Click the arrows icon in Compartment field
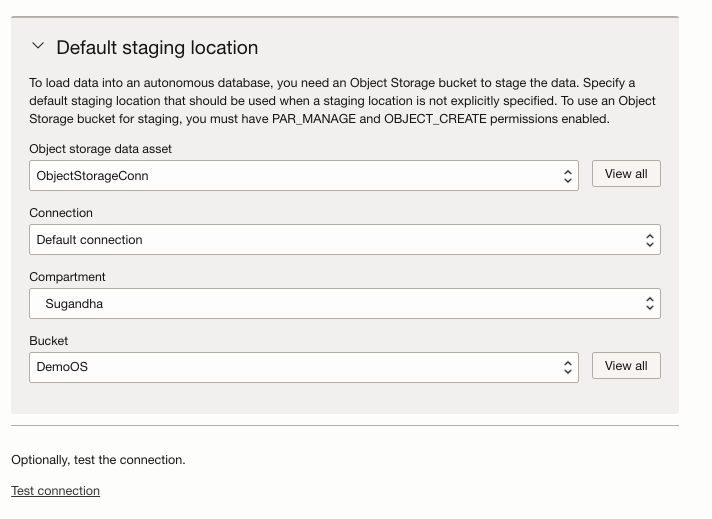Screen dimensions: 712x519 tap(650, 304)
